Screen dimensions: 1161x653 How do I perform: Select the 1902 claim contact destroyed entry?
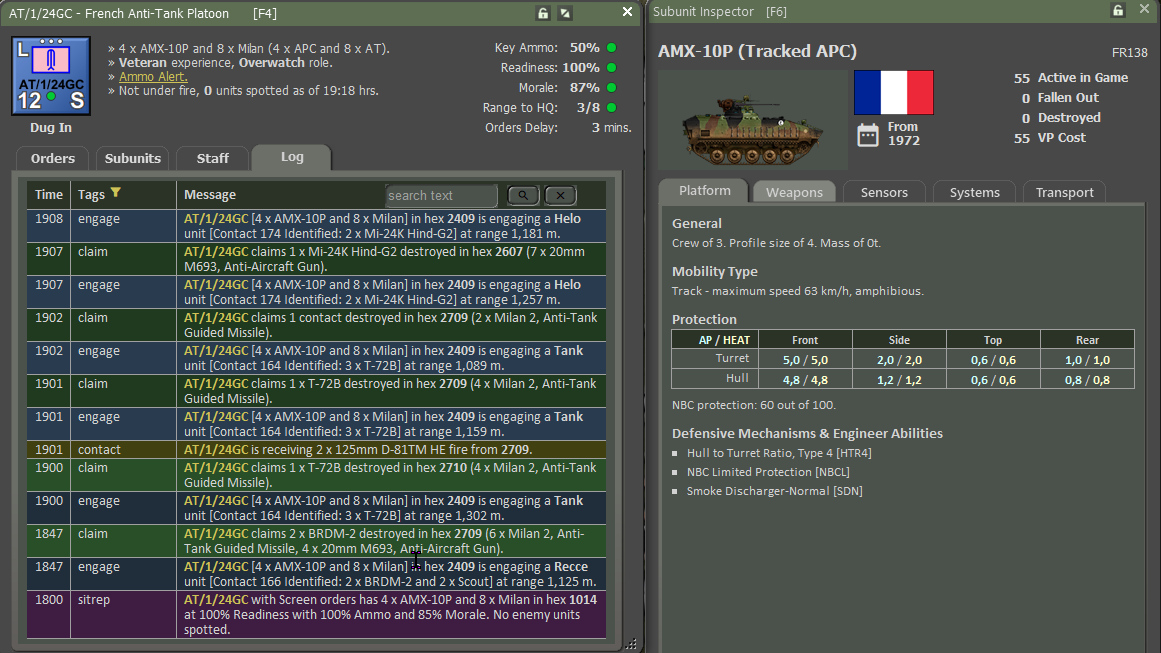click(x=316, y=325)
